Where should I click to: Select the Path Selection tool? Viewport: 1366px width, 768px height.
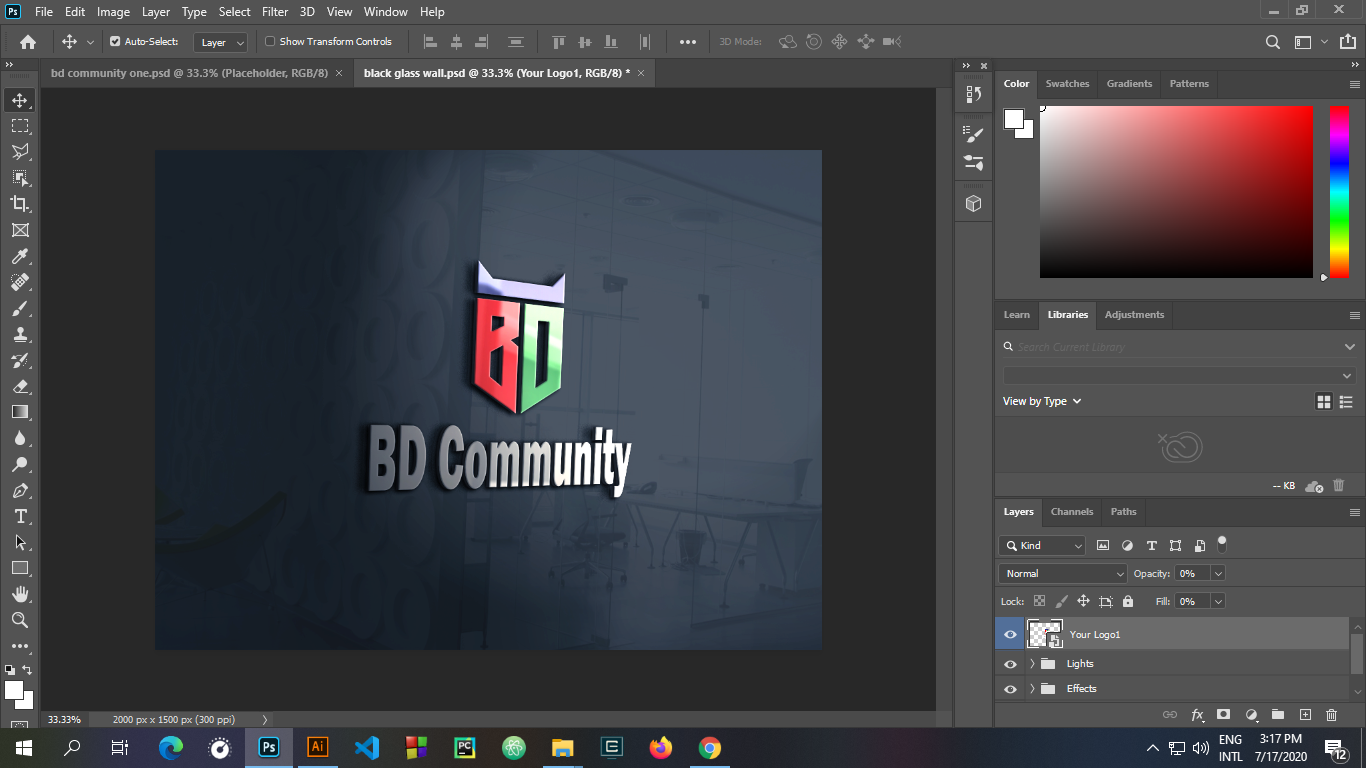(x=20, y=542)
